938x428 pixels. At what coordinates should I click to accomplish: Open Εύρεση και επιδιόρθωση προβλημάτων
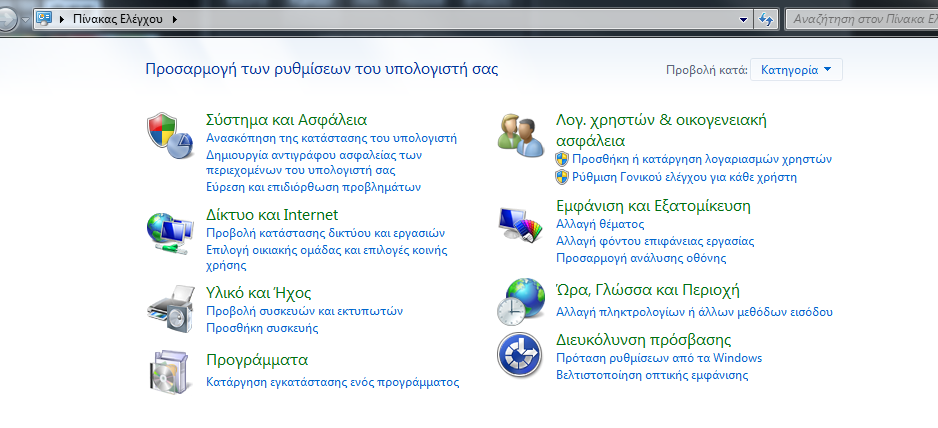(x=313, y=187)
